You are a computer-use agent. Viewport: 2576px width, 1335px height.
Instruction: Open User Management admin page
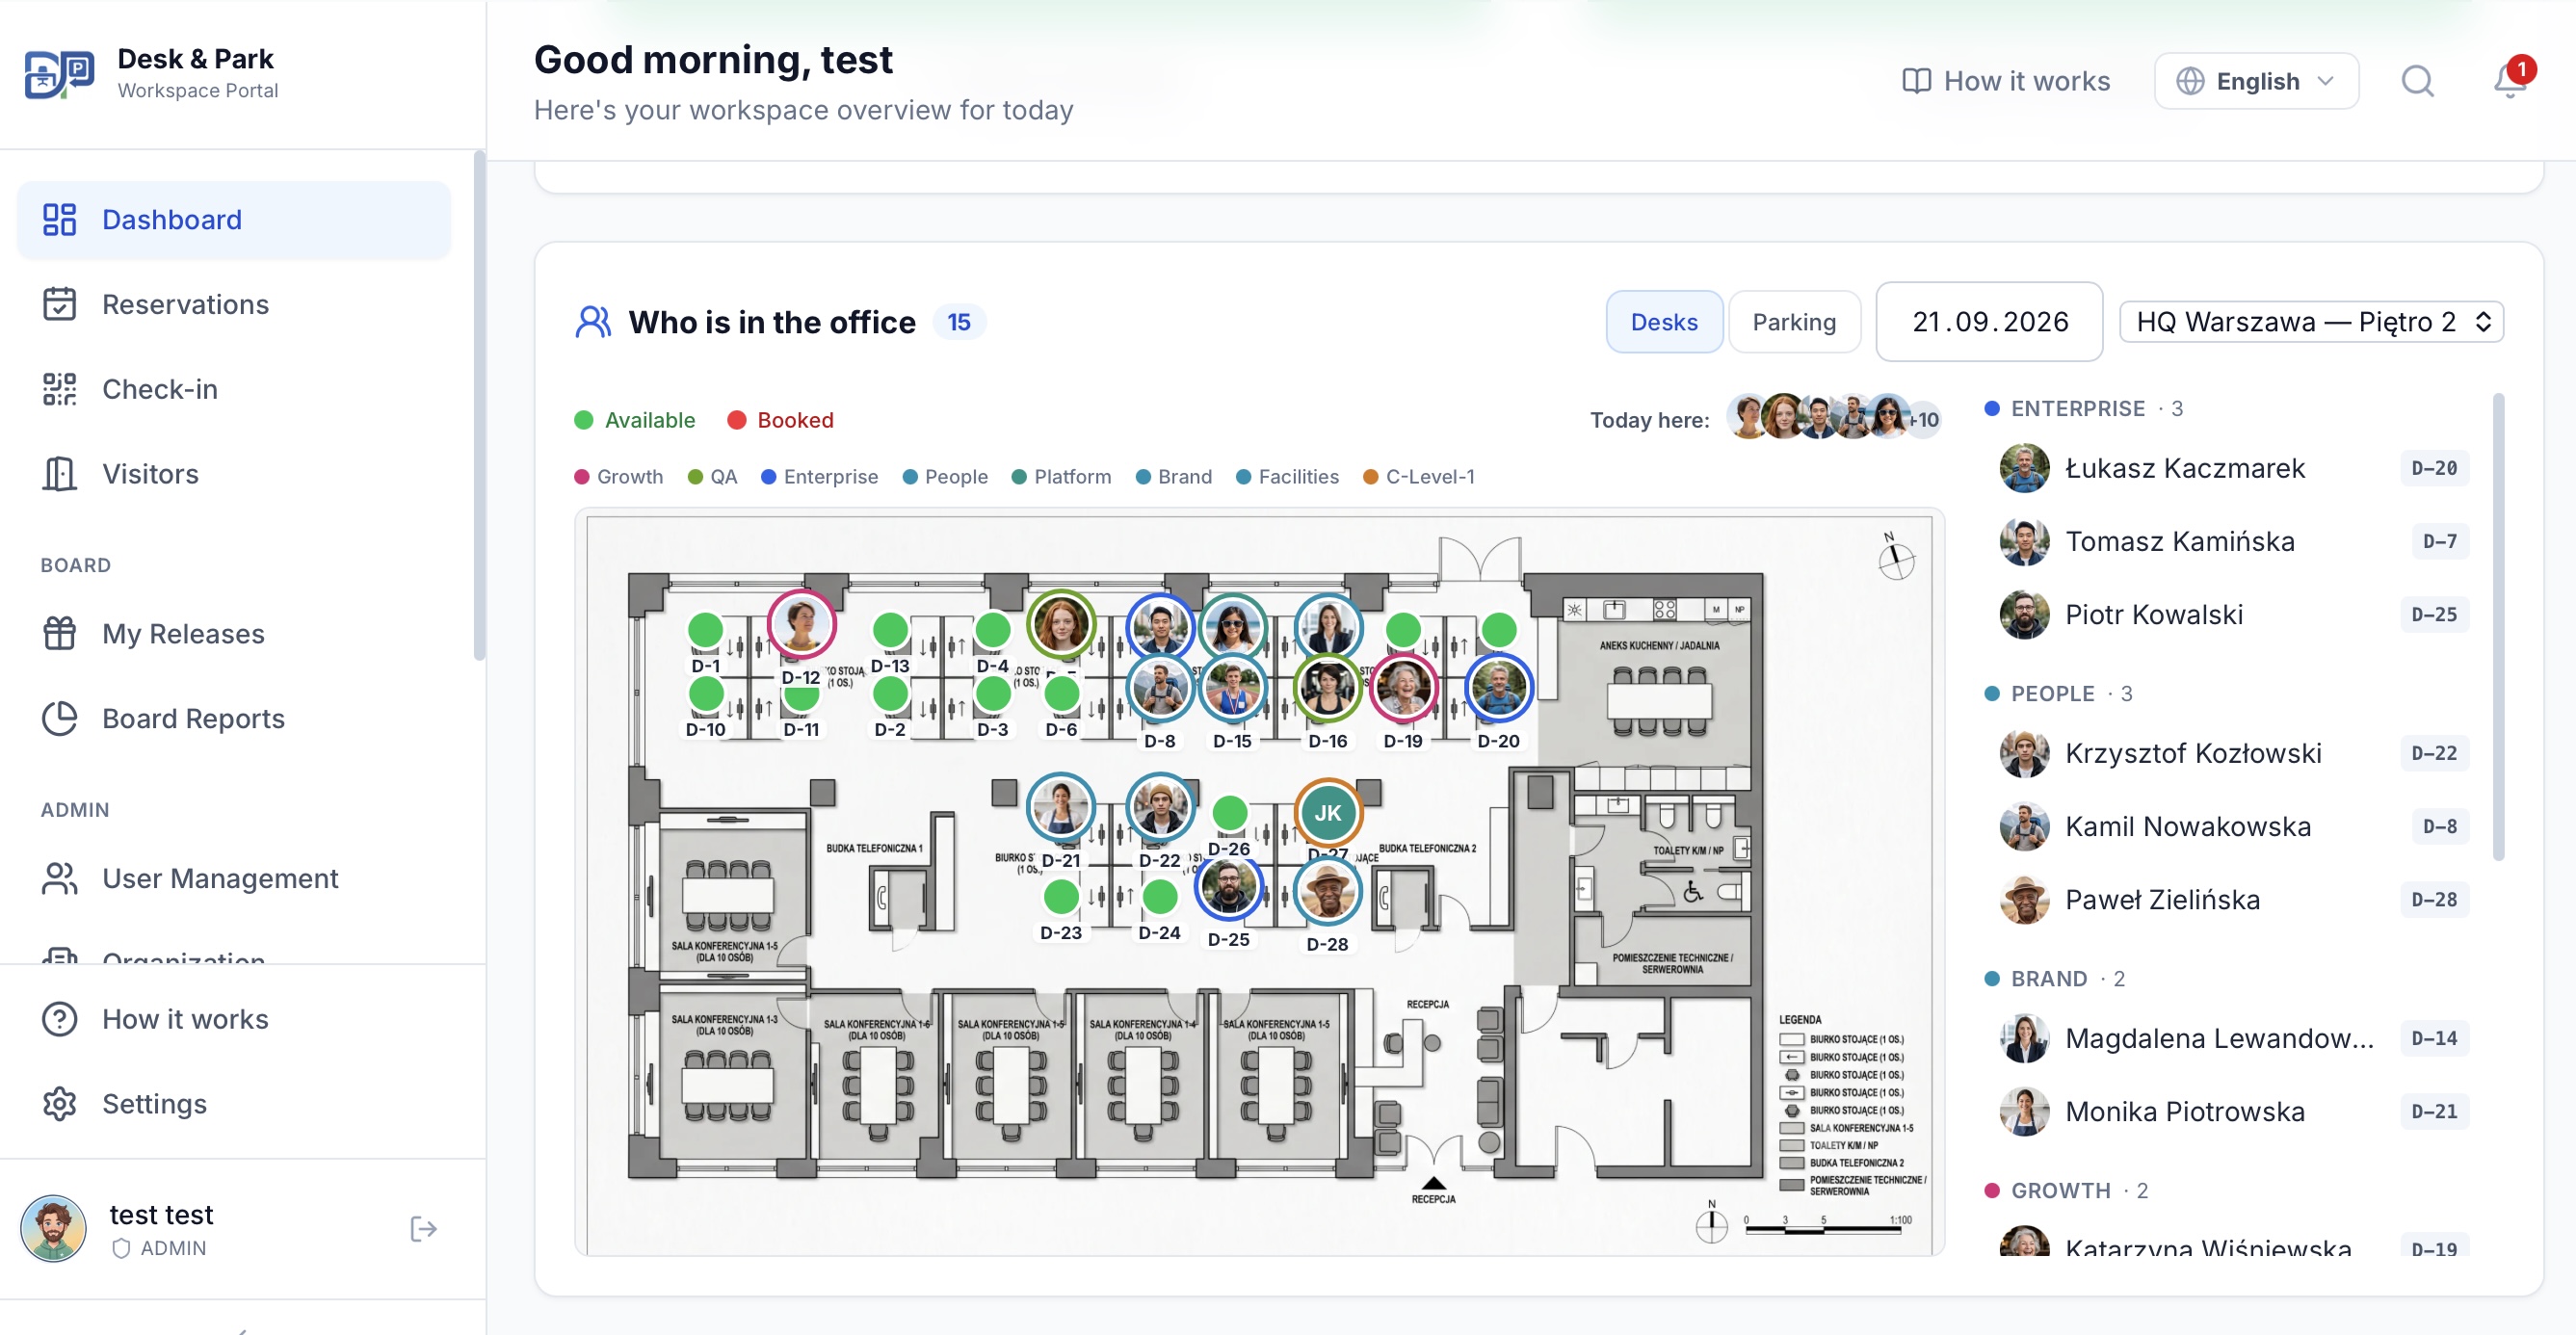pos(234,879)
